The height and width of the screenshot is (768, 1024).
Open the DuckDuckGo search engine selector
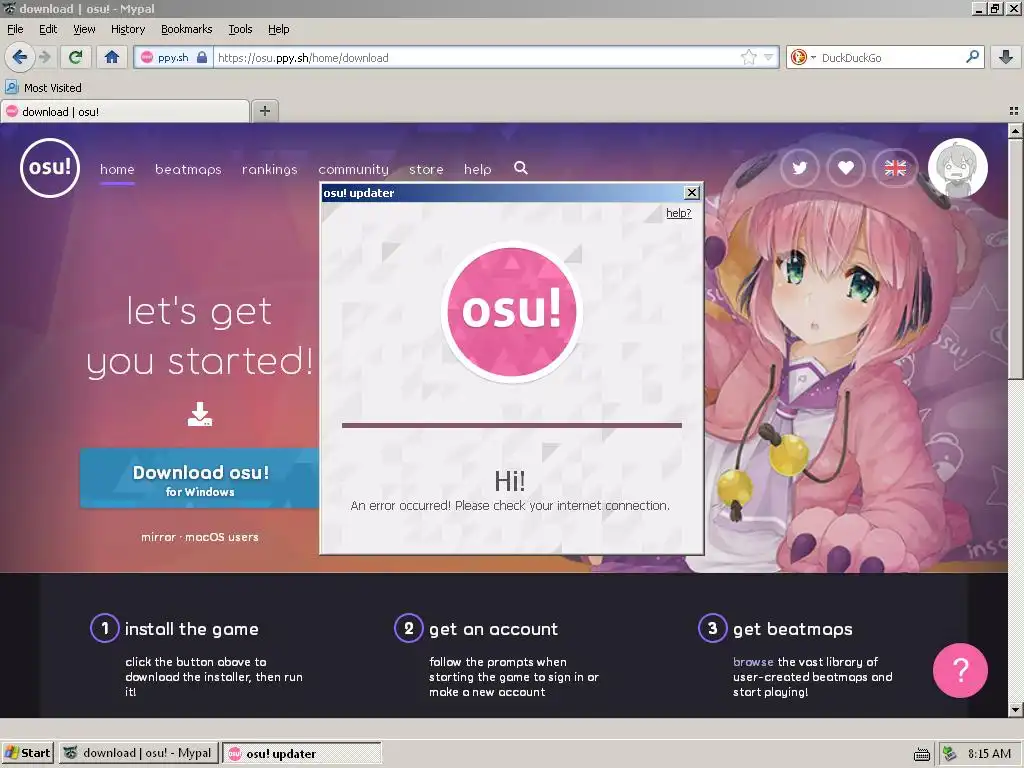(803, 57)
